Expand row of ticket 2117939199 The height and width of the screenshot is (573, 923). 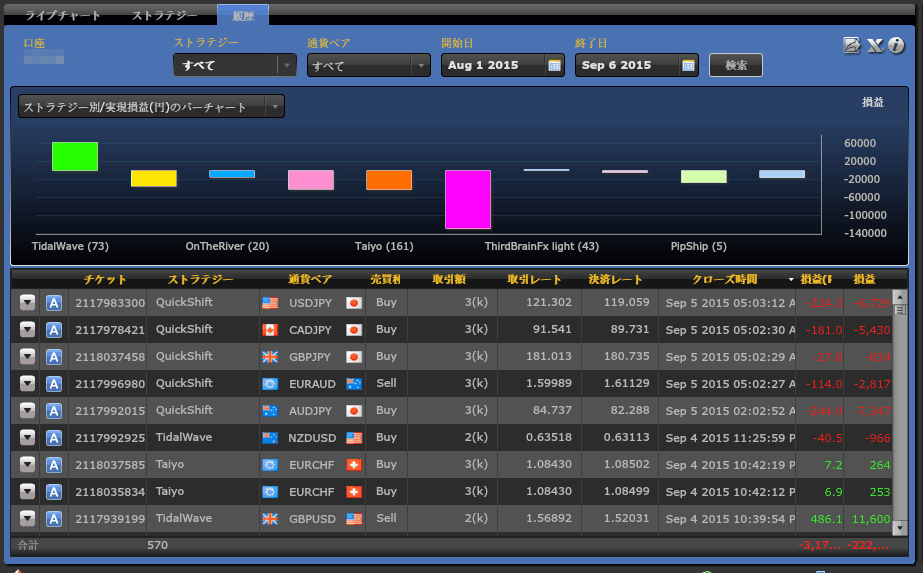(x=27, y=519)
